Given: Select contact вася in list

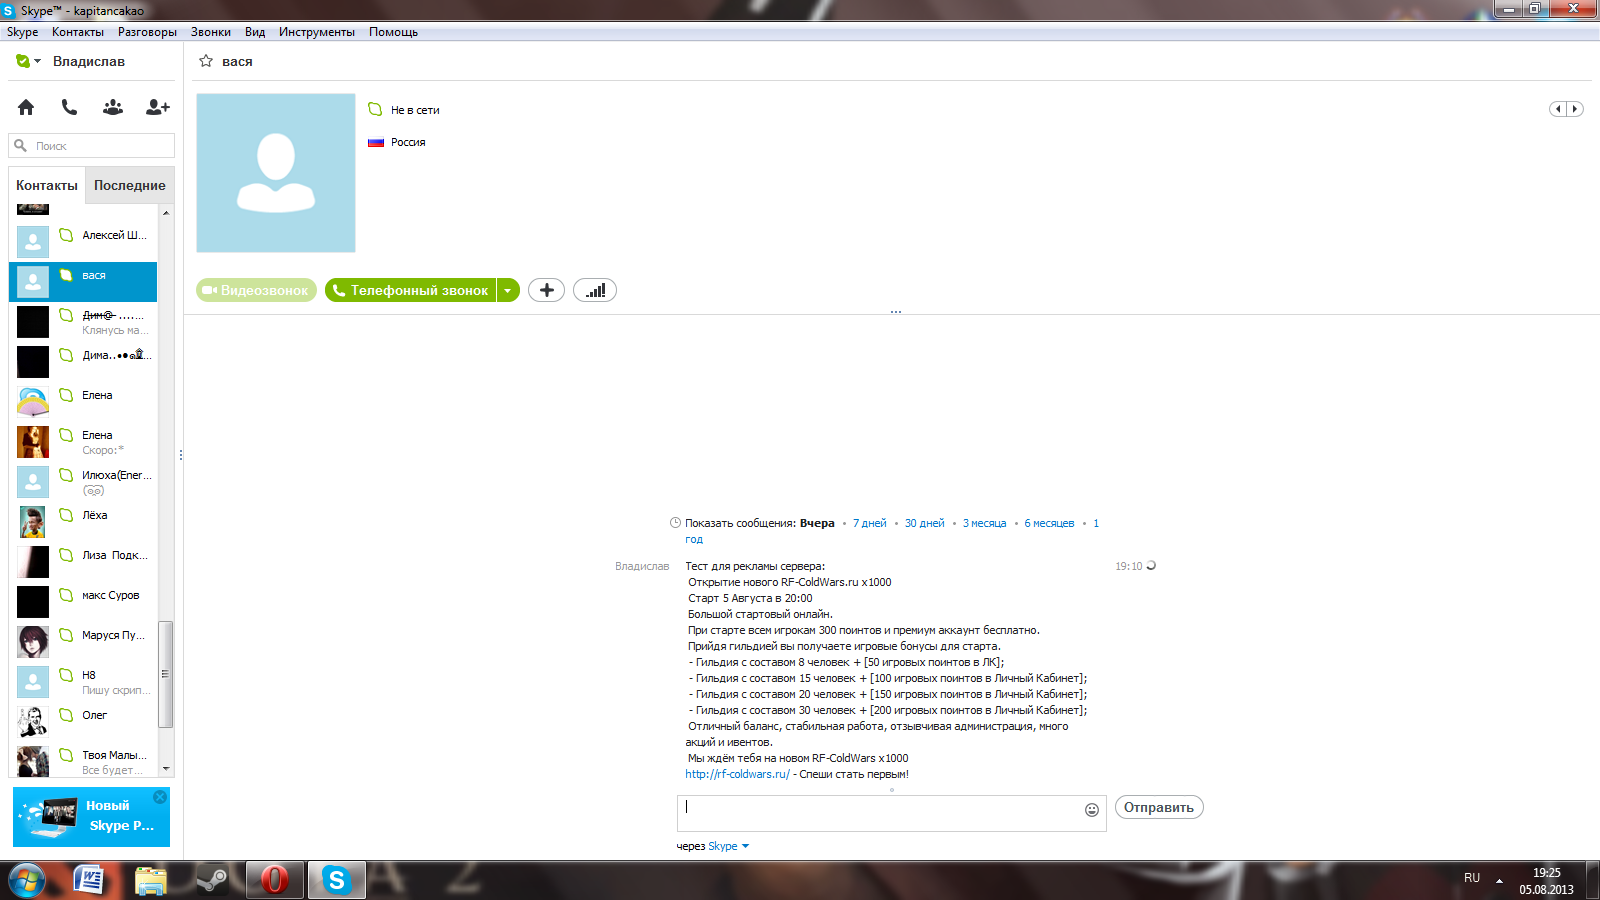Looking at the screenshot, I should point(83,281).
